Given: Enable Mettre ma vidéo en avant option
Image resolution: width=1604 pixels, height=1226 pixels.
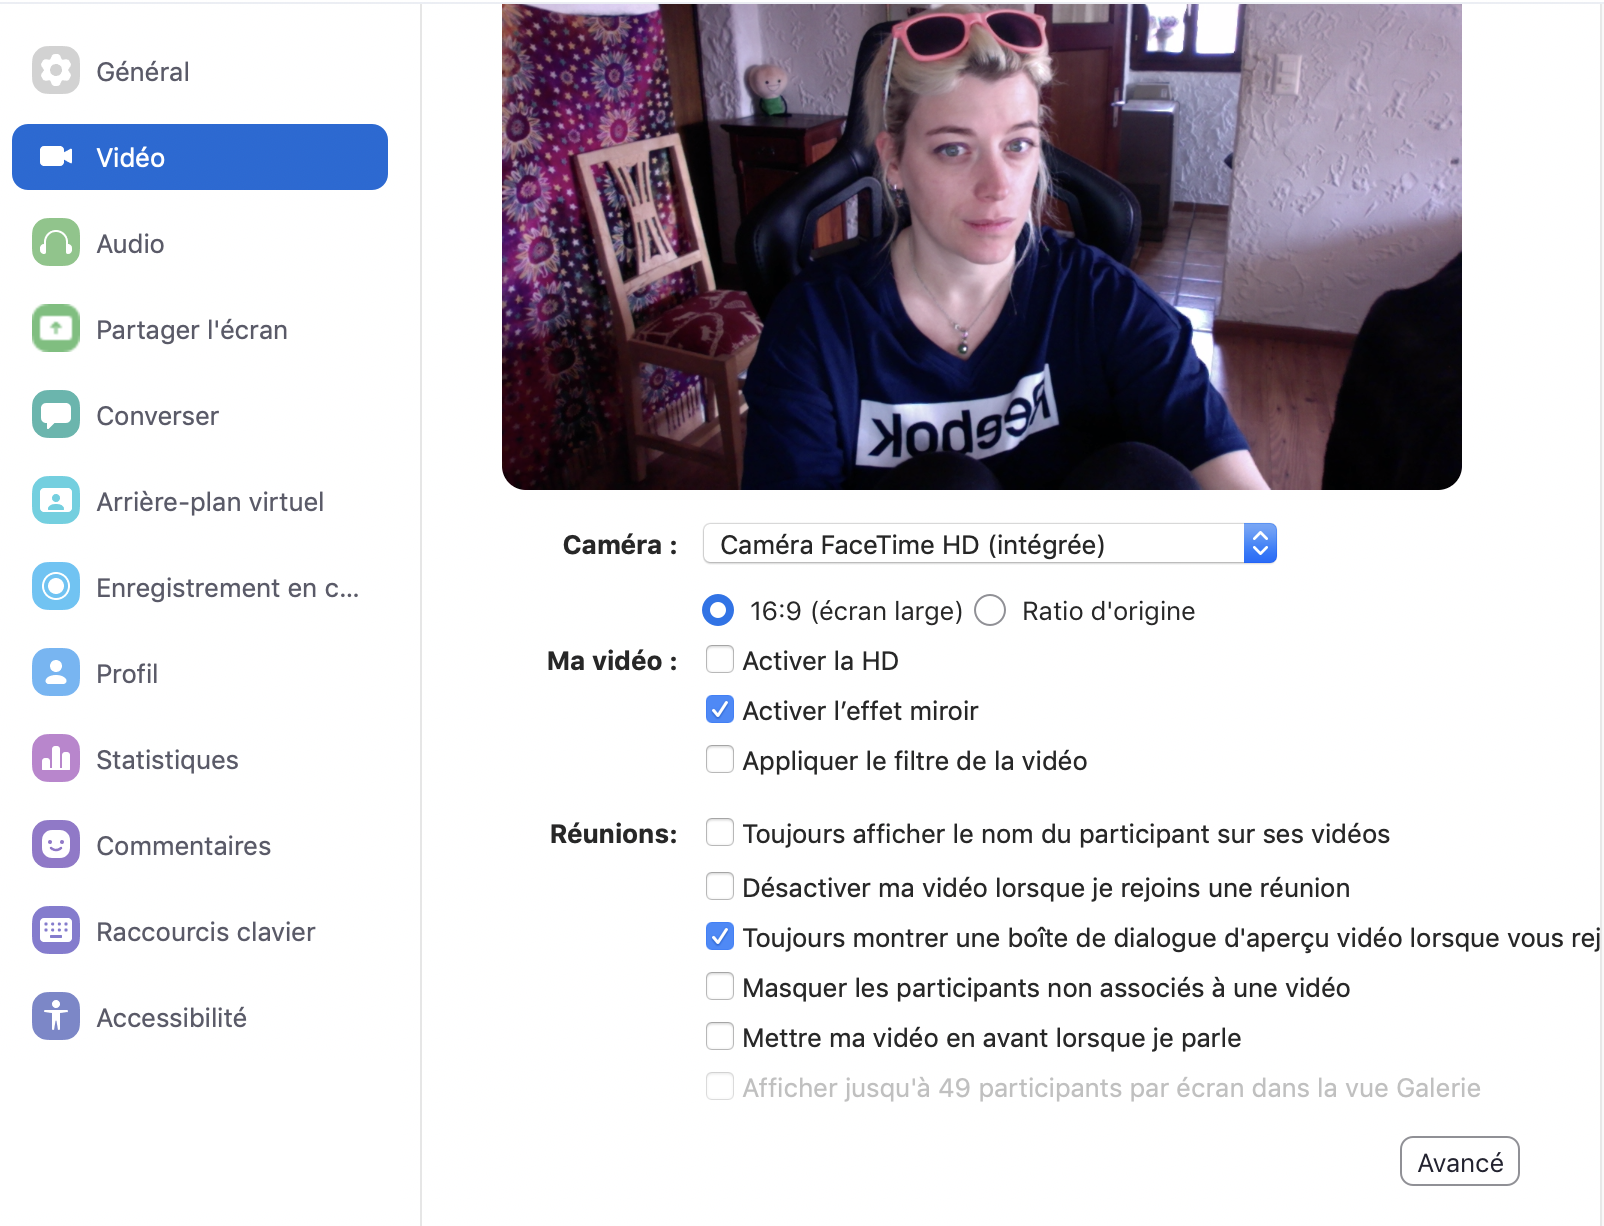Looking at the screenshot, I should (x=720, y=1037).
